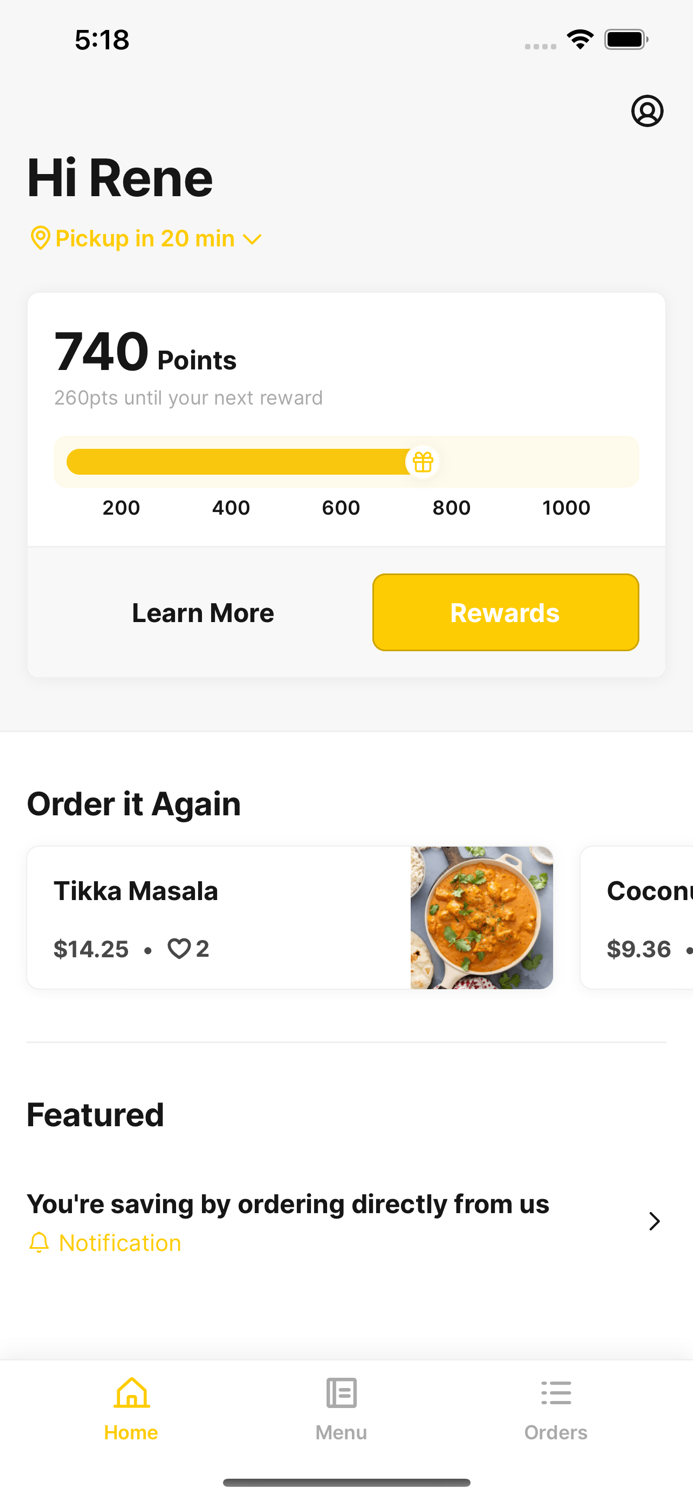
Task: Select the Coconut item card
Action: [x=640, y=917]
